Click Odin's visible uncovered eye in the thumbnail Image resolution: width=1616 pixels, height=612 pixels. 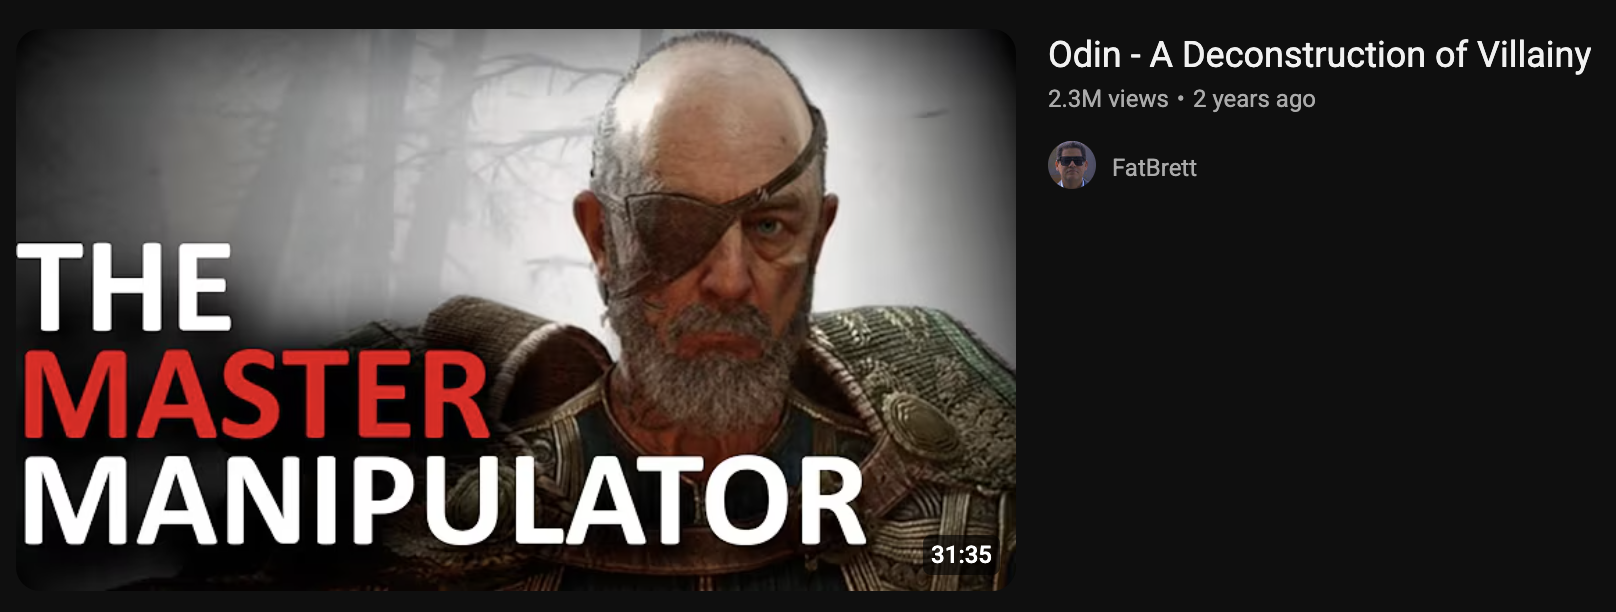(x=768, y=229)
